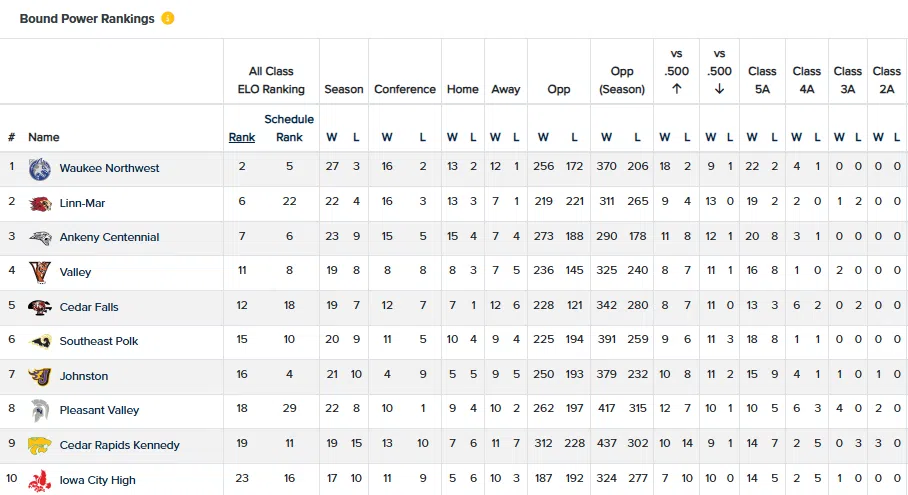This screenshot has height=495, width=908.
Task: Click the Name column header
Action: pyautogui.click(x=44, y=137)
